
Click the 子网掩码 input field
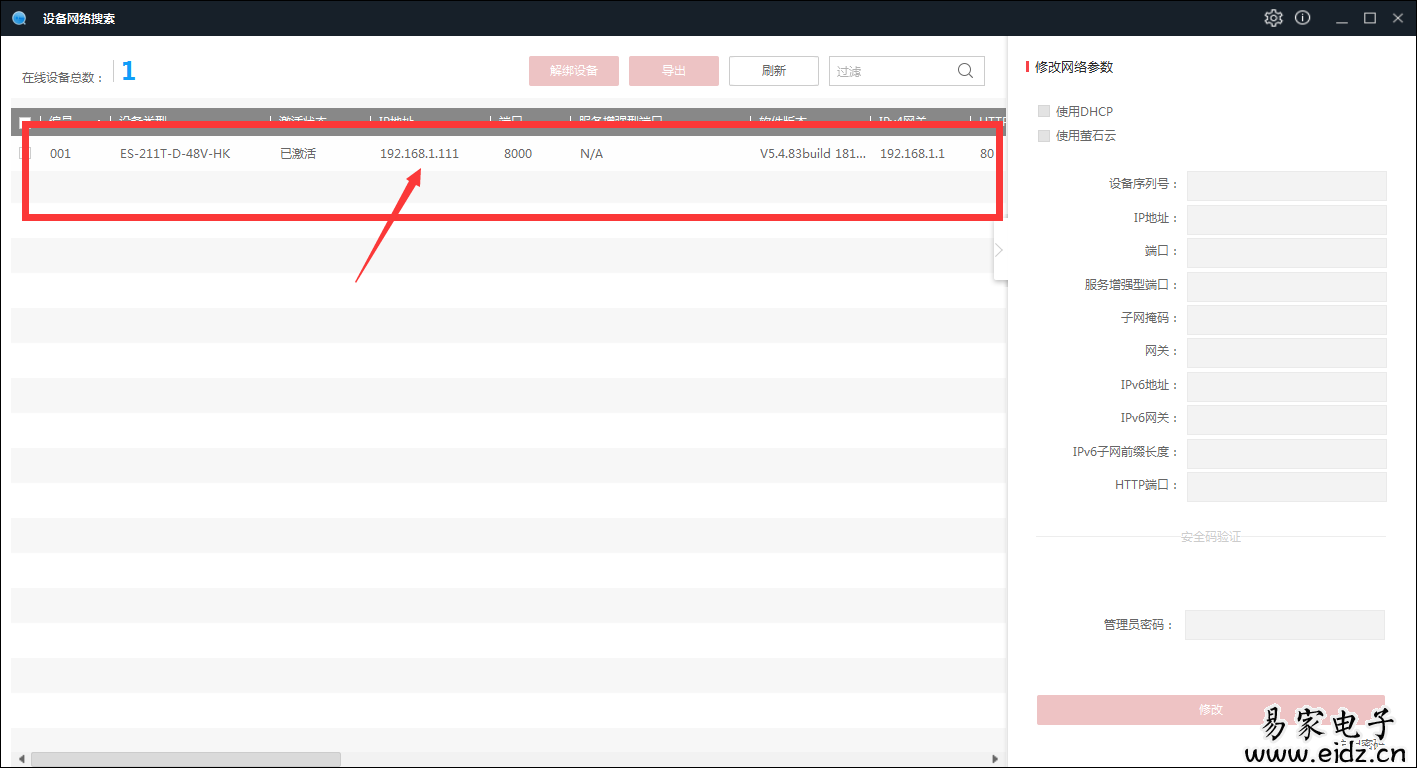1287,320
